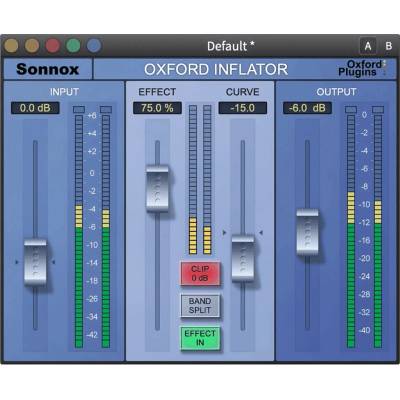Click the left input level meter

[79, 232]
